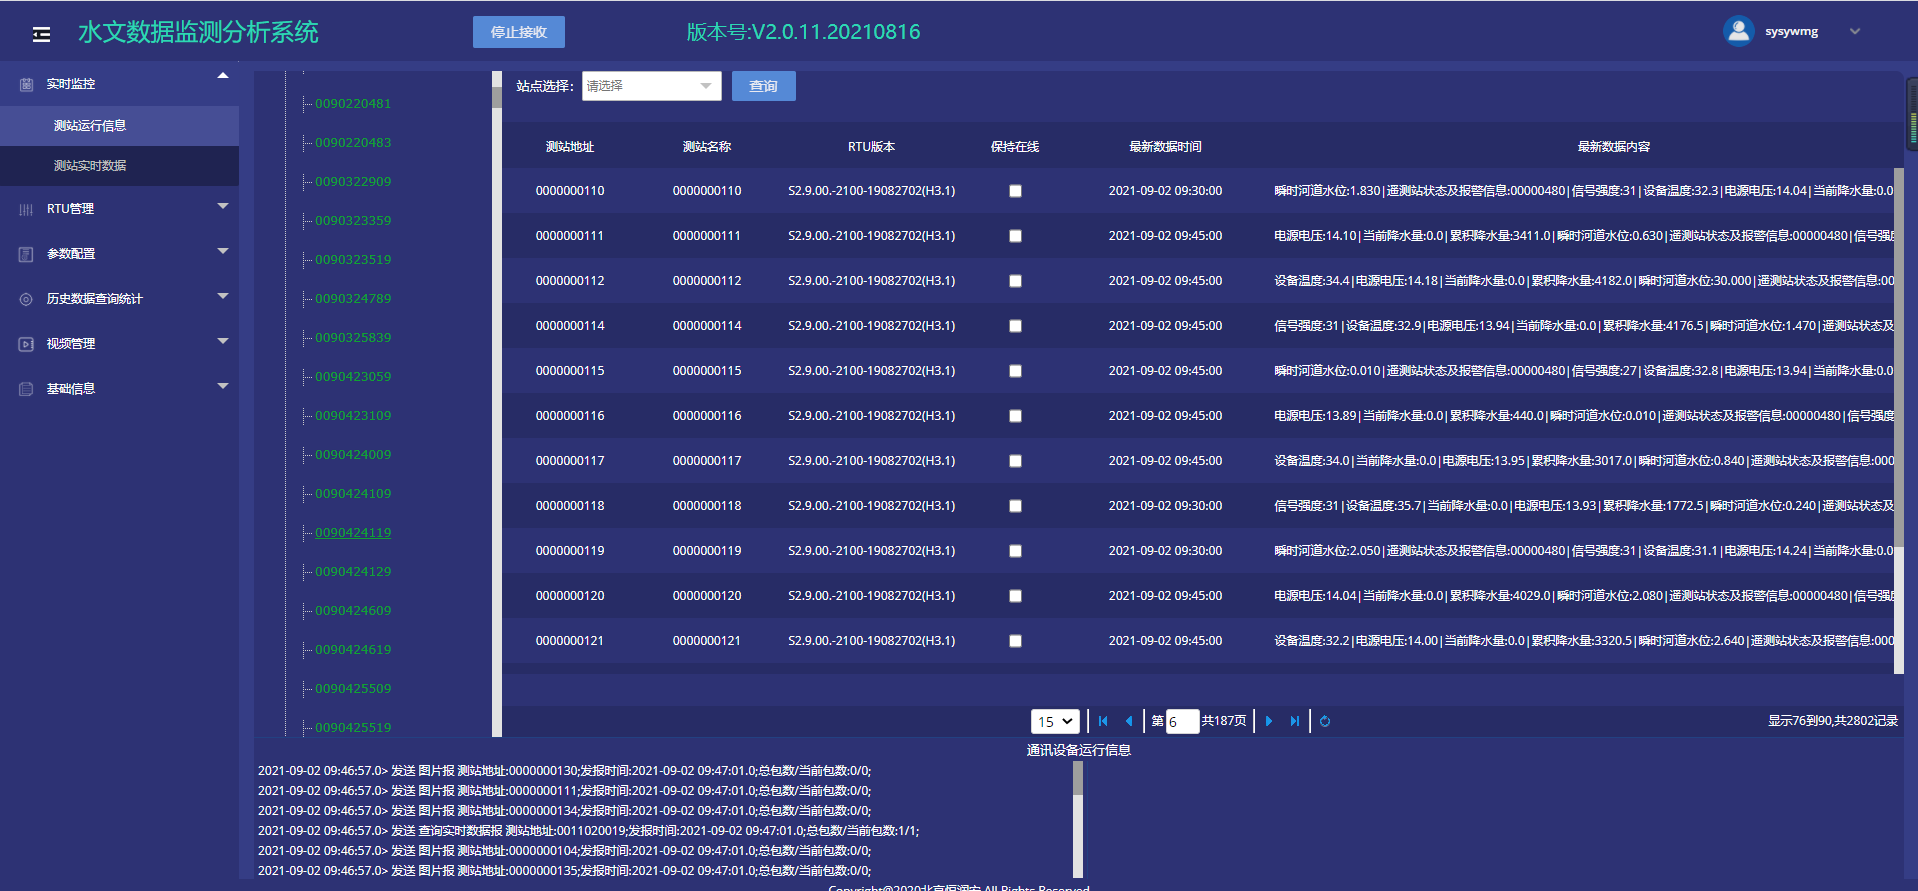Open the 历史数据查询统计 menu
Image resolution: width=1918 pixels, height=891 pixels.
pyautogui.click(x=119, y=299)
